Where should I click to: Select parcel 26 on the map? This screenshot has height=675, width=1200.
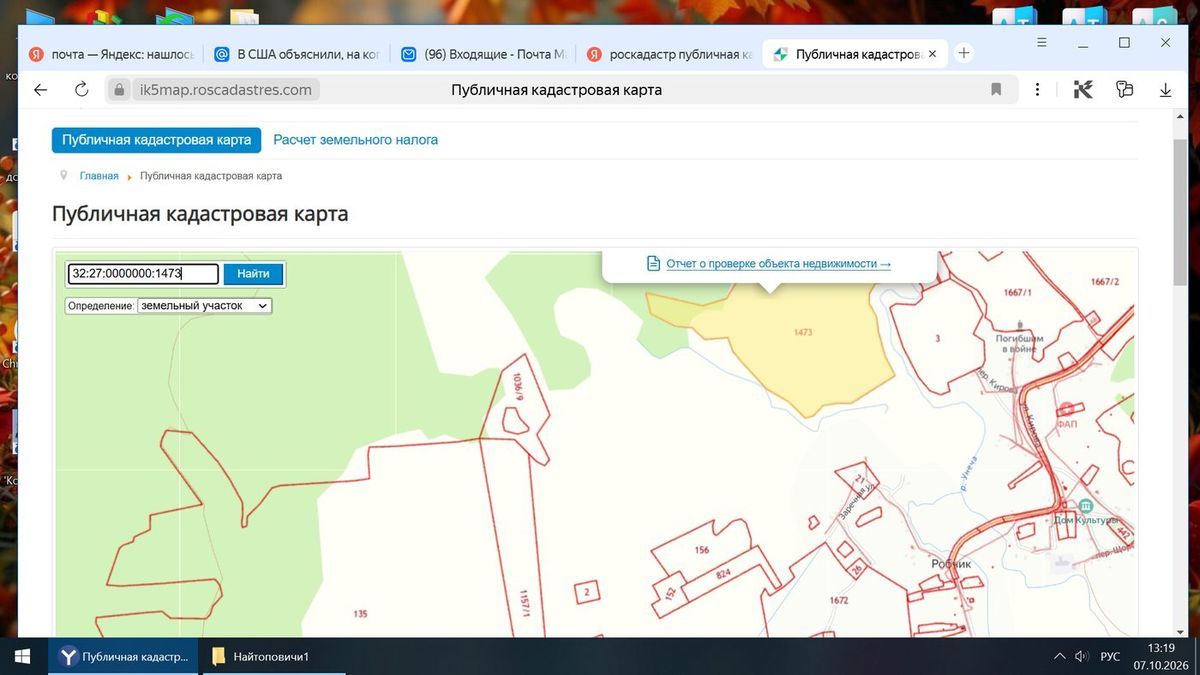(856, 570)
